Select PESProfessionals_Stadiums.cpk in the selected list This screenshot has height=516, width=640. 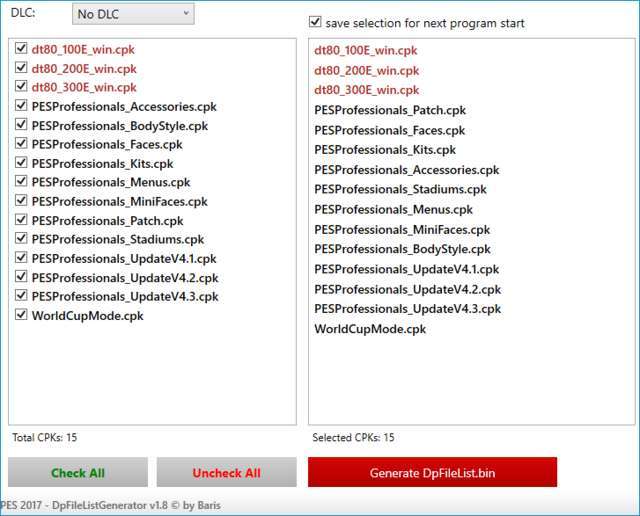pos(400,189)
